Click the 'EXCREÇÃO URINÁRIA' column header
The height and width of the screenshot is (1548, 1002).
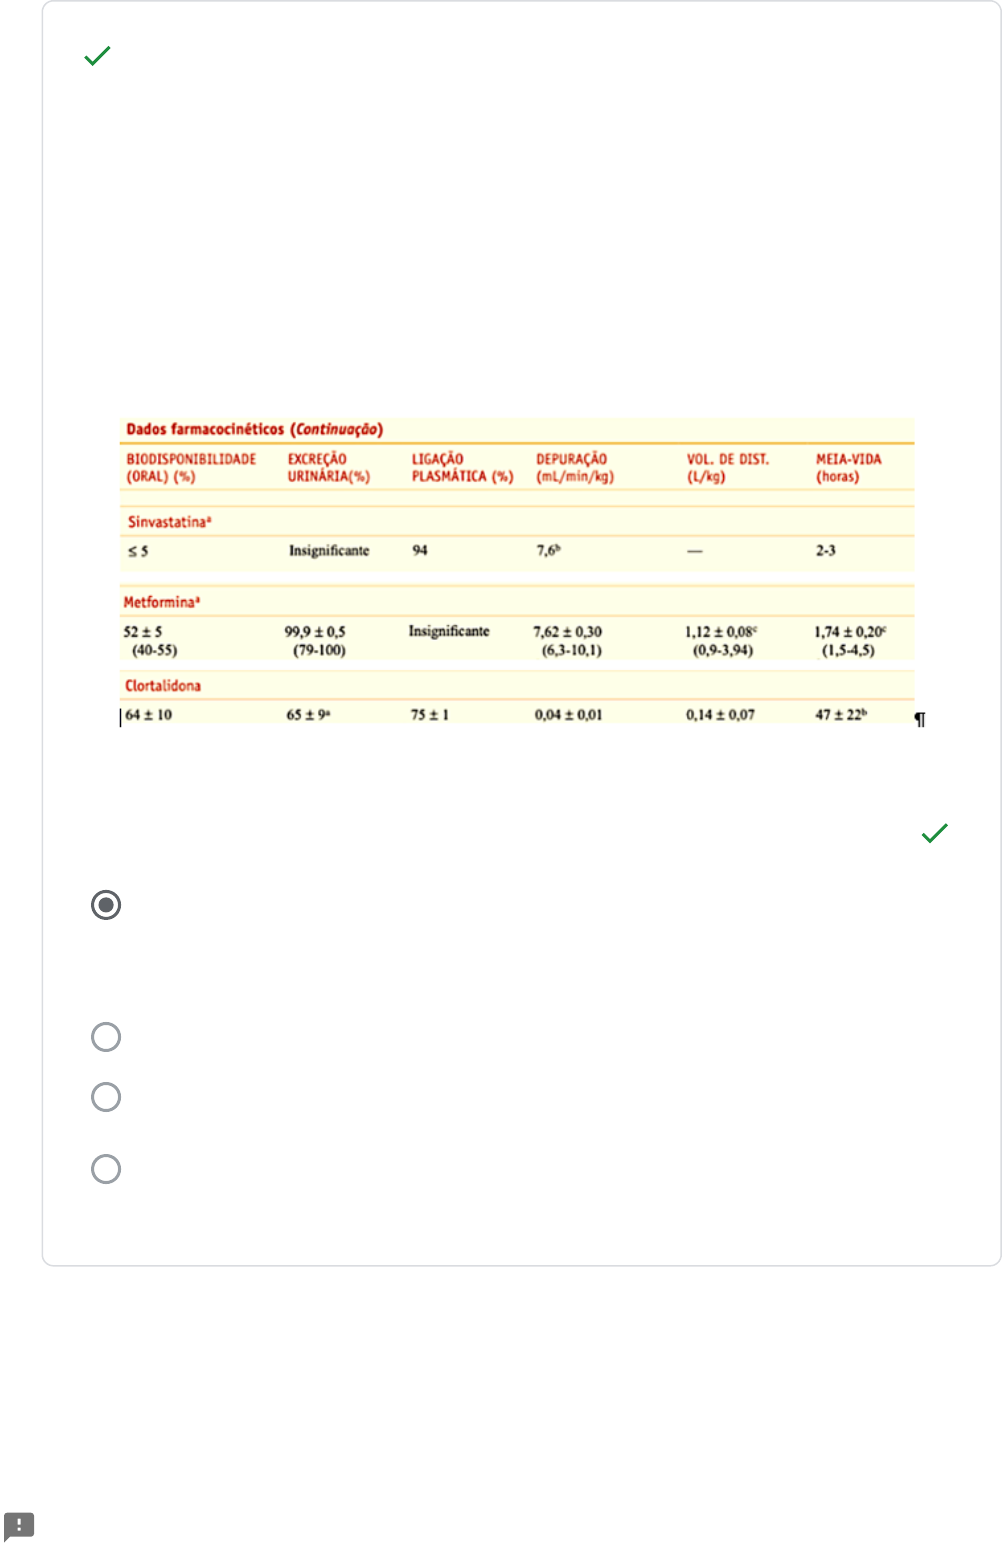(x=329, y=468)
